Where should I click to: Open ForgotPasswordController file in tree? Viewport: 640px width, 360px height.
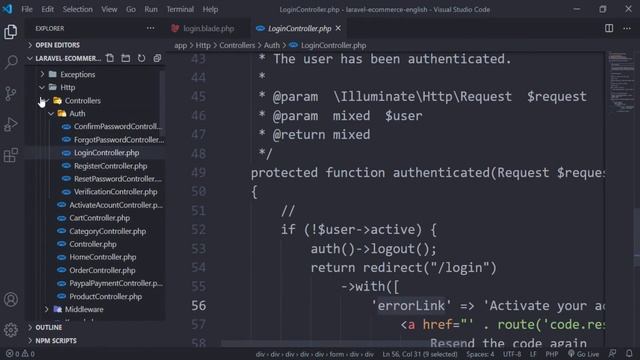119,140
